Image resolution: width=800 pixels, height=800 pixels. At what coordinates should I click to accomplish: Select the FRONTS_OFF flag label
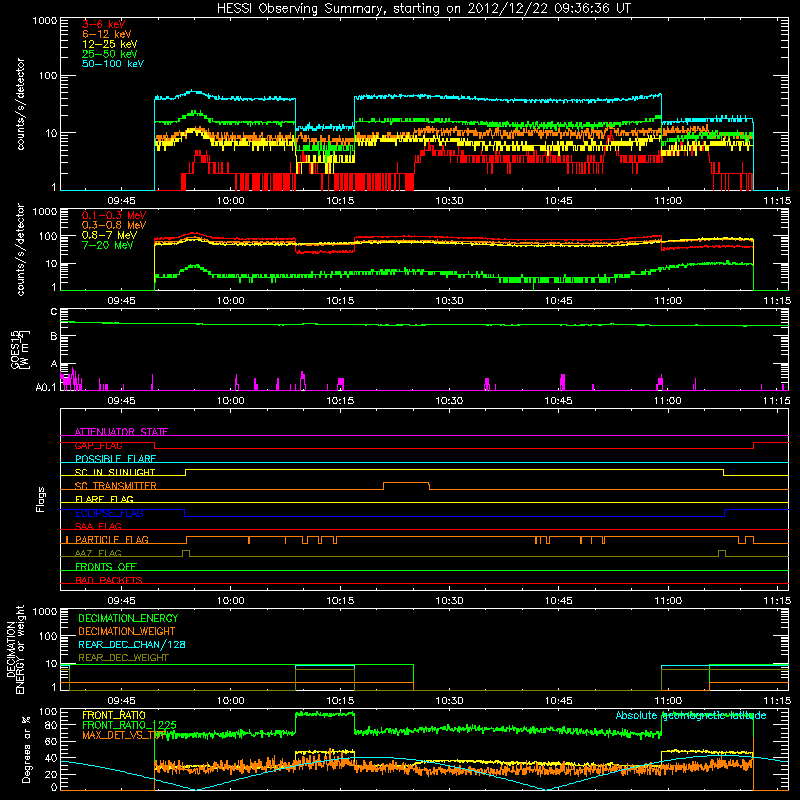106,567
